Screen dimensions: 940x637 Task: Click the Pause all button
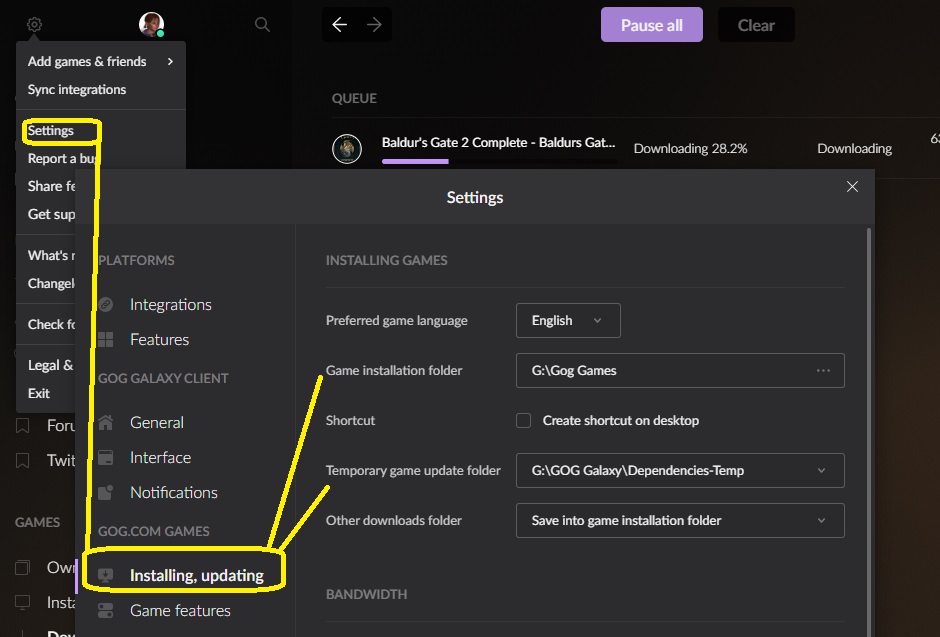652,25
